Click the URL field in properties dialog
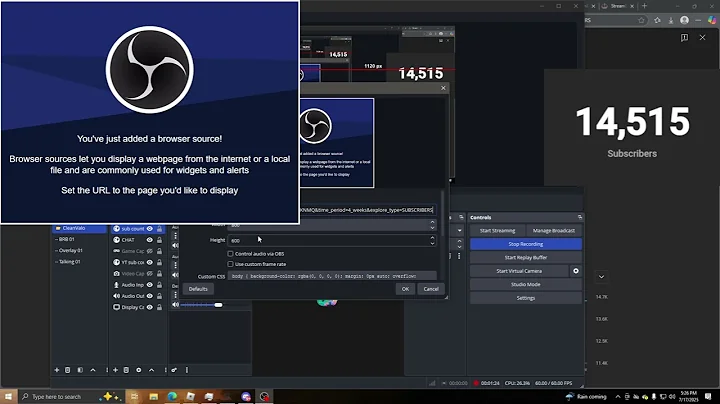720x404 pixels. click(x=367, y=210)
